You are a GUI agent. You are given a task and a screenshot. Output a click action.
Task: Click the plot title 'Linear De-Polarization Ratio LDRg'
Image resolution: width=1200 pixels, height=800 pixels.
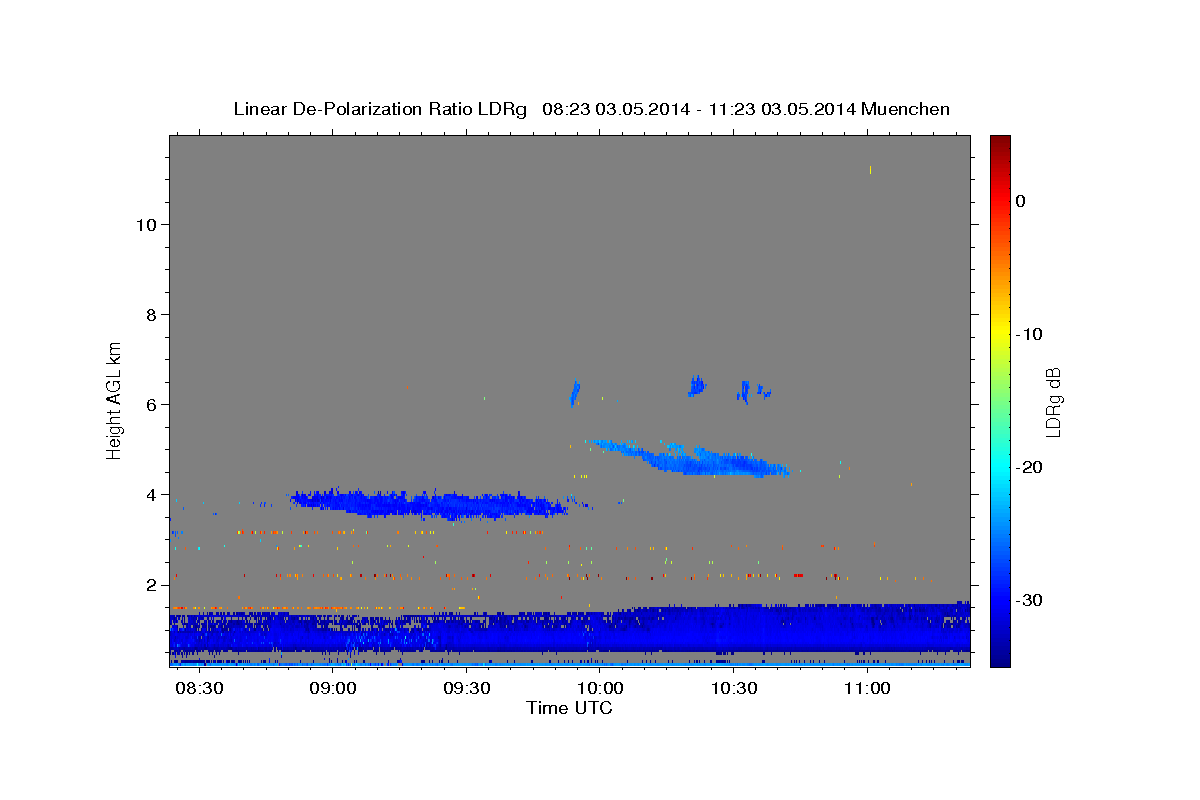click(380, 109)
